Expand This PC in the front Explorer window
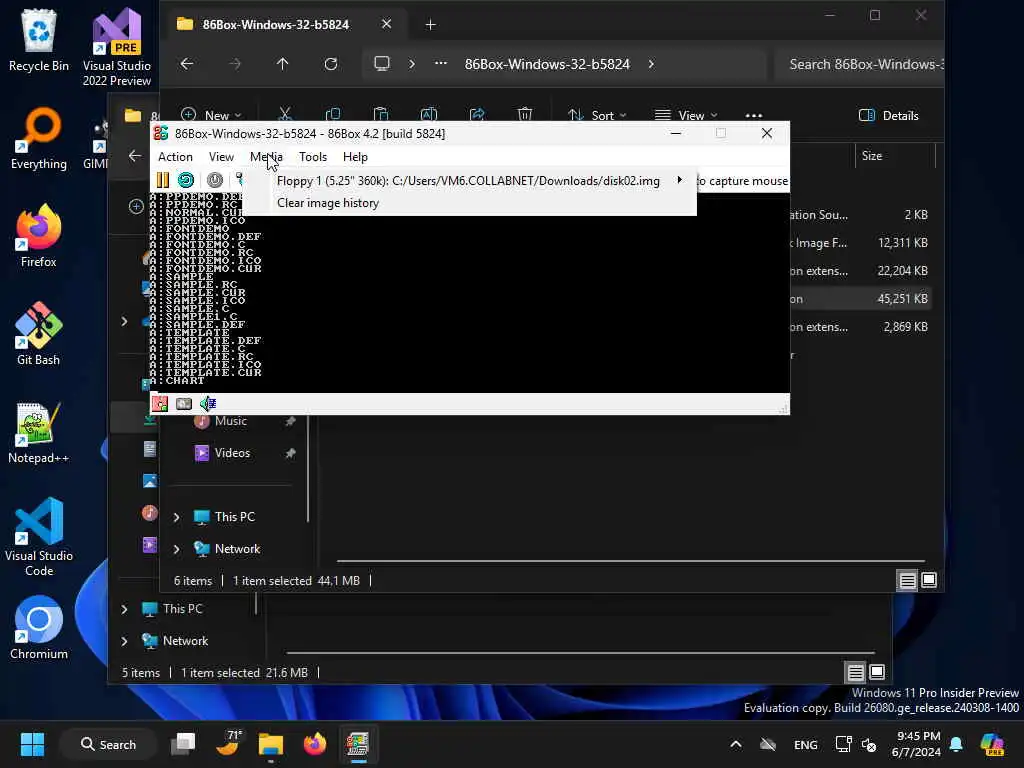Image resolution: width=1024 pixels, height=768 pixels. (x=176, y=517)
